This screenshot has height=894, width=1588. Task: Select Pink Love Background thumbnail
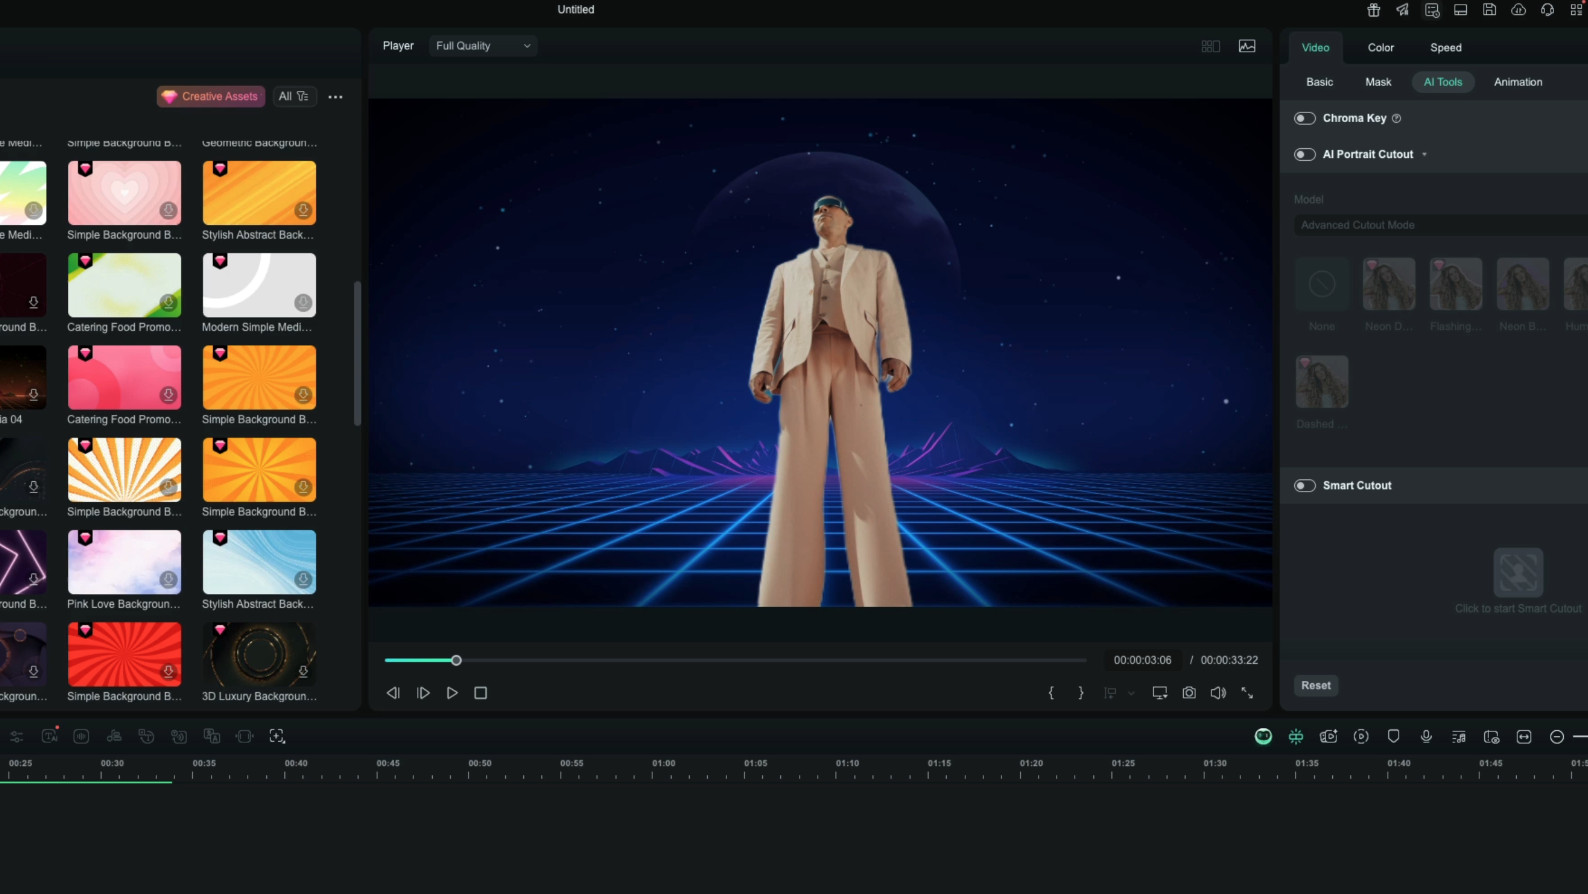point(124,562)
